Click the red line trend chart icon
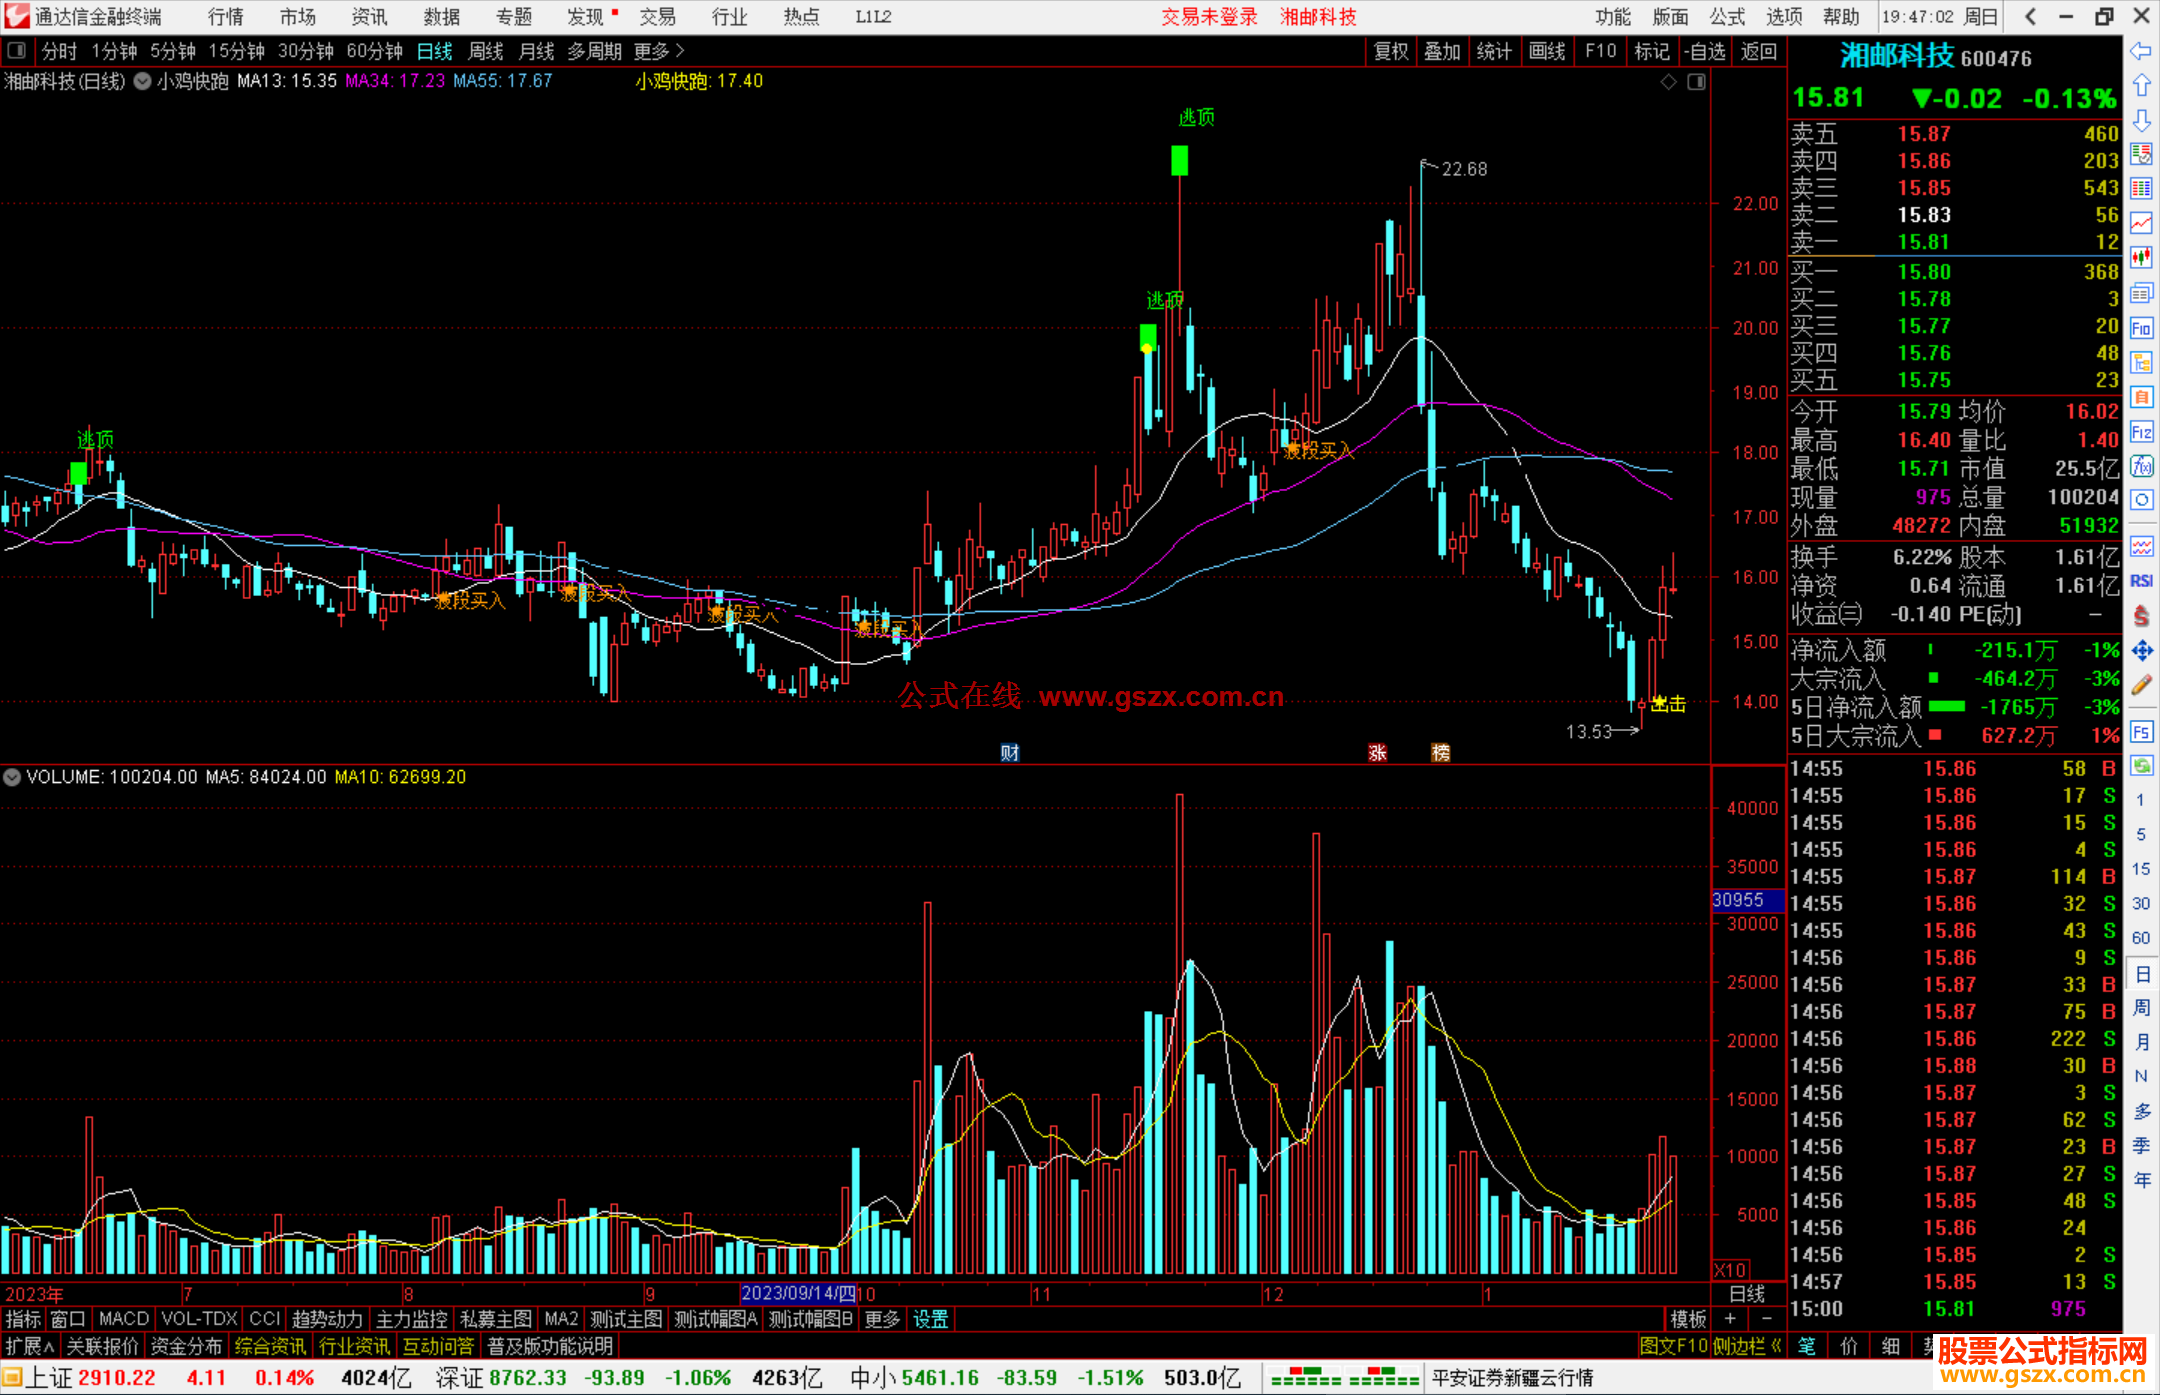The image size is (2160, 1395). point(2141,223)
